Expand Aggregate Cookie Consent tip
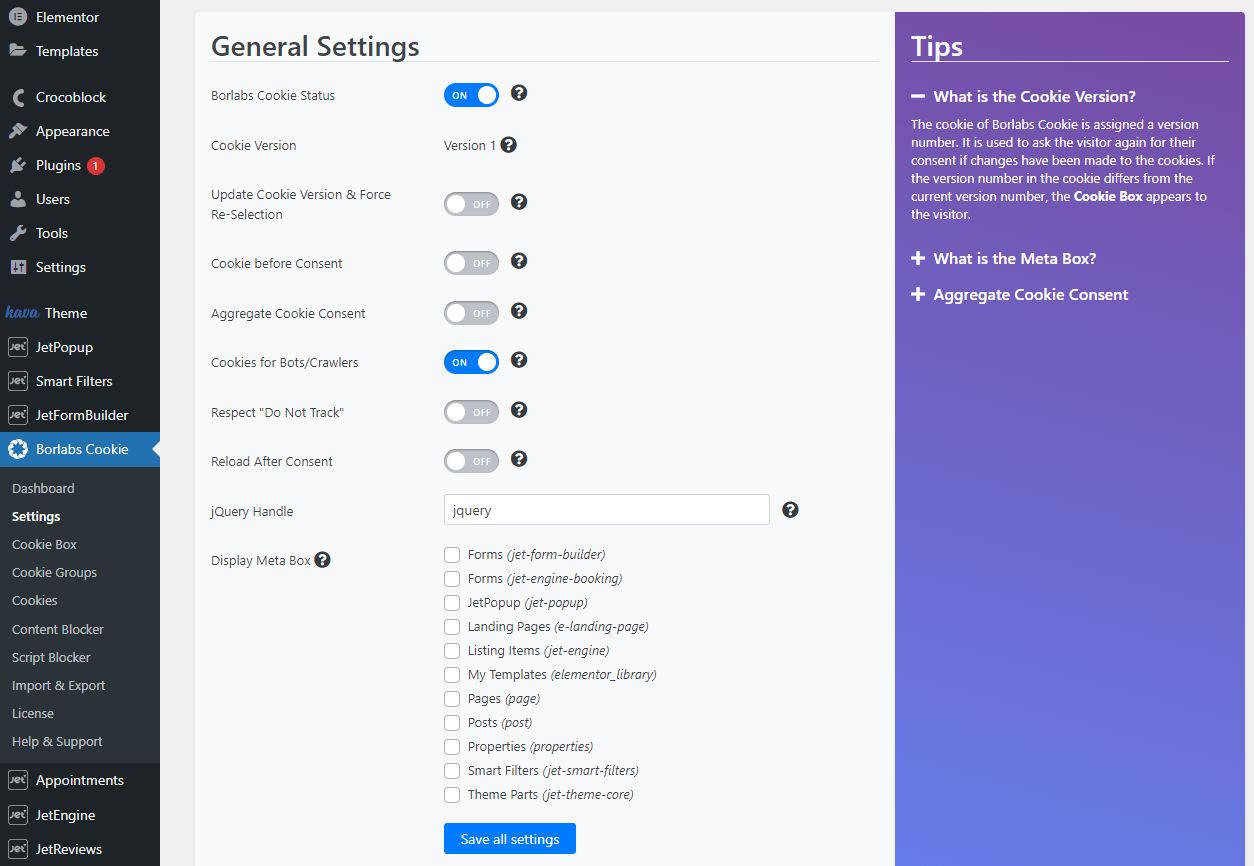 (1020, 295)
